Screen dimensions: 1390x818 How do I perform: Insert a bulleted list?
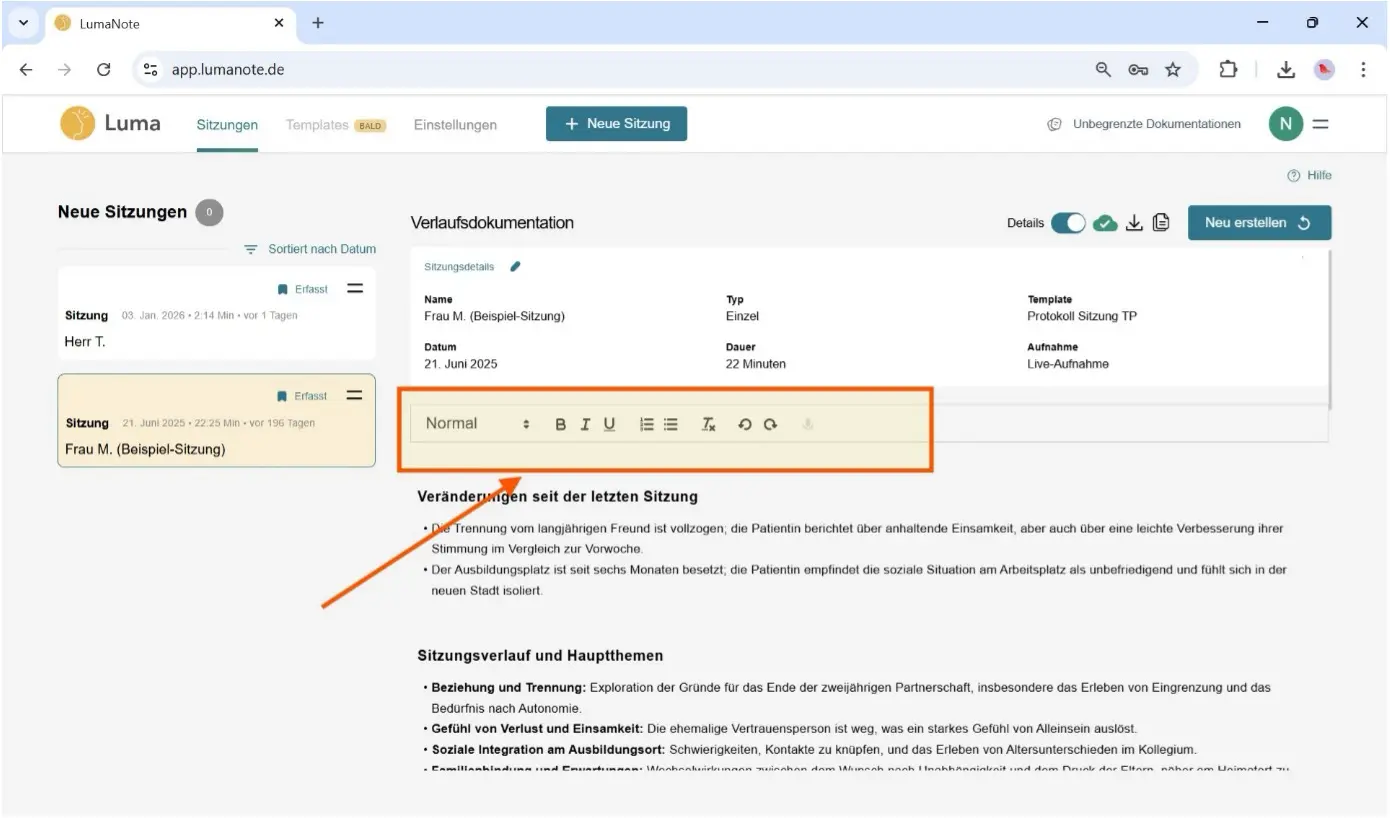pos(671,424)
